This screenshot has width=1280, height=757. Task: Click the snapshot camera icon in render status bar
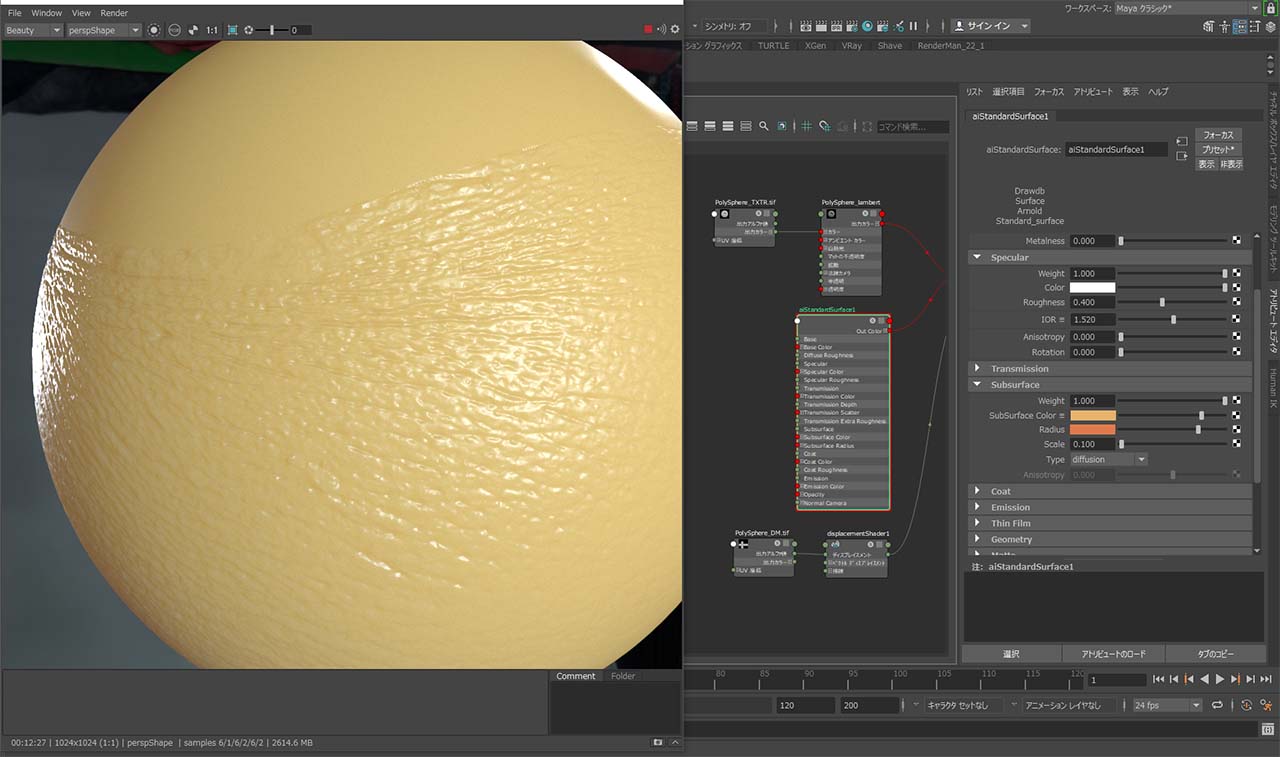coord(658,743)
